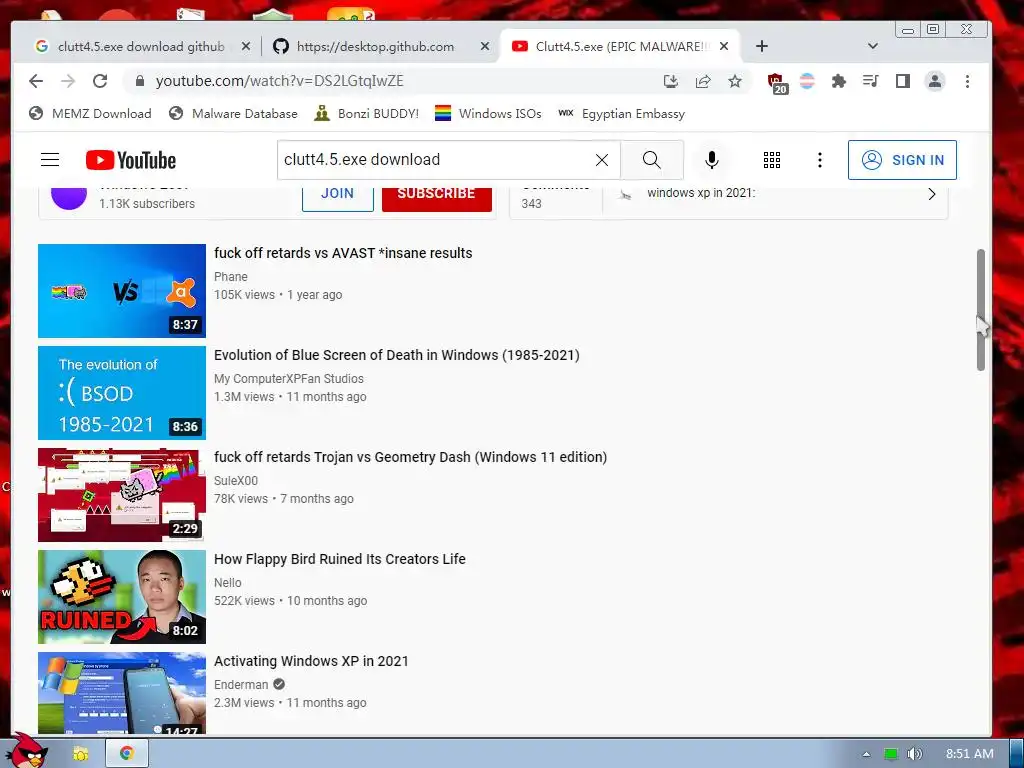Open the YouTube hamburger guide menu
The image size is (1024, 768).
pos(50,160)
